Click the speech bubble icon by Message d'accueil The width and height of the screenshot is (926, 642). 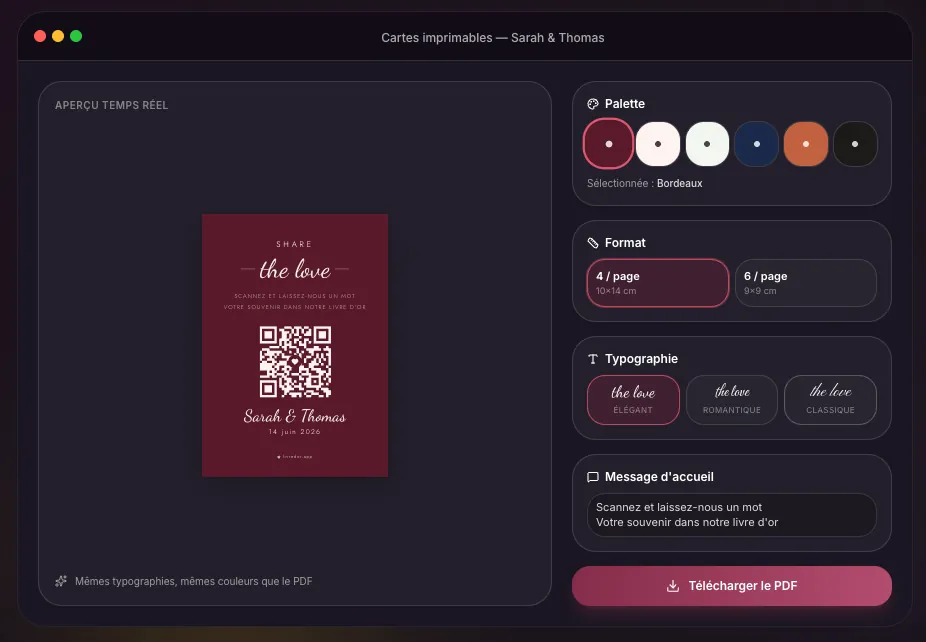[x=592, y=477]
